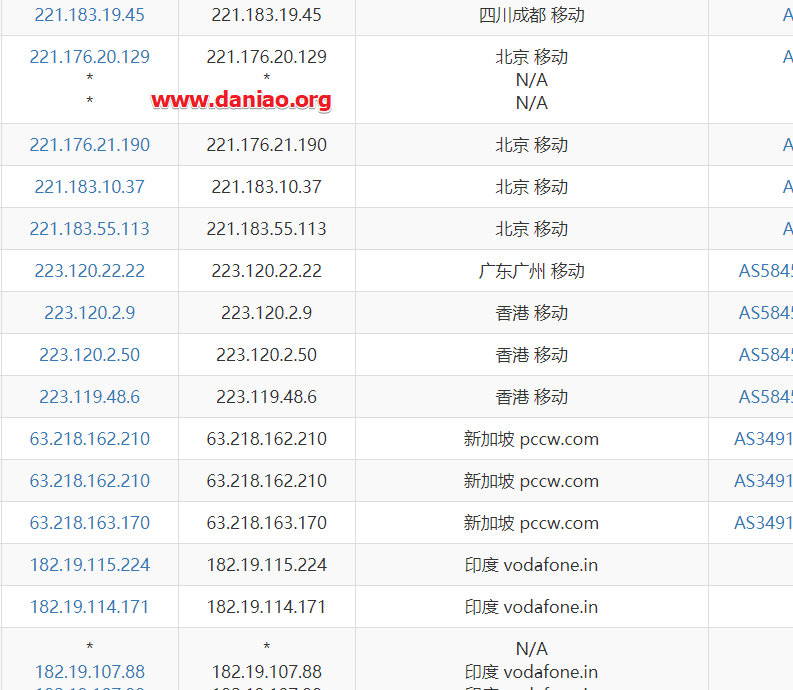Select the black 223.120.2.9 hostname text
Screen dimensions: 793x690
[267, 313]
